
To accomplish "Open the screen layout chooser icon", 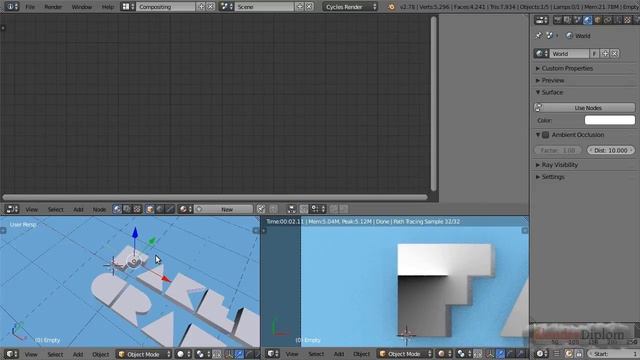I will click(128, 7).
